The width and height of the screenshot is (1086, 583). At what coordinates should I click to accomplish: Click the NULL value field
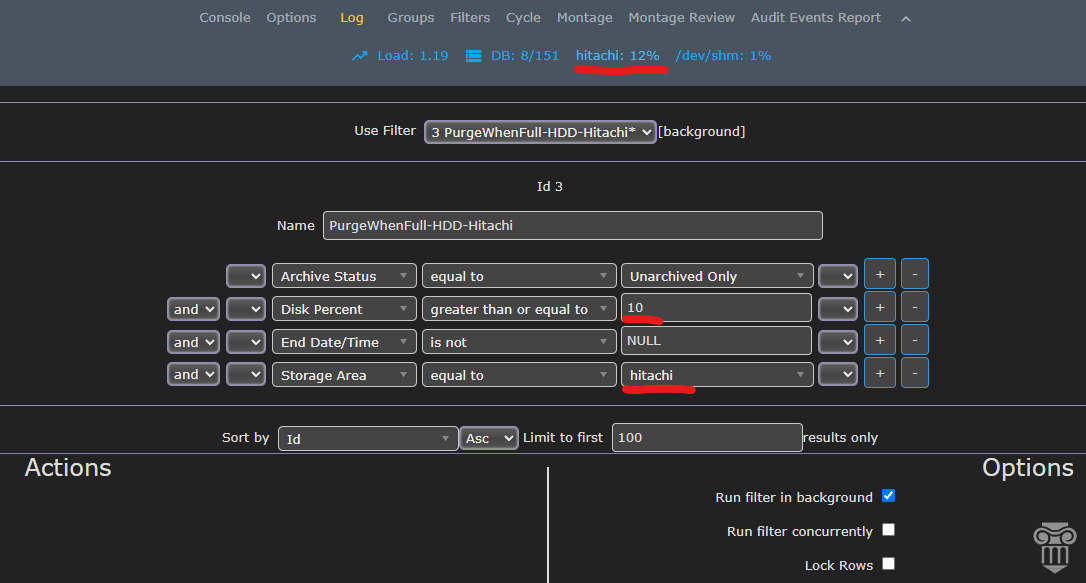pyautogui.click(x=716, y=340)
